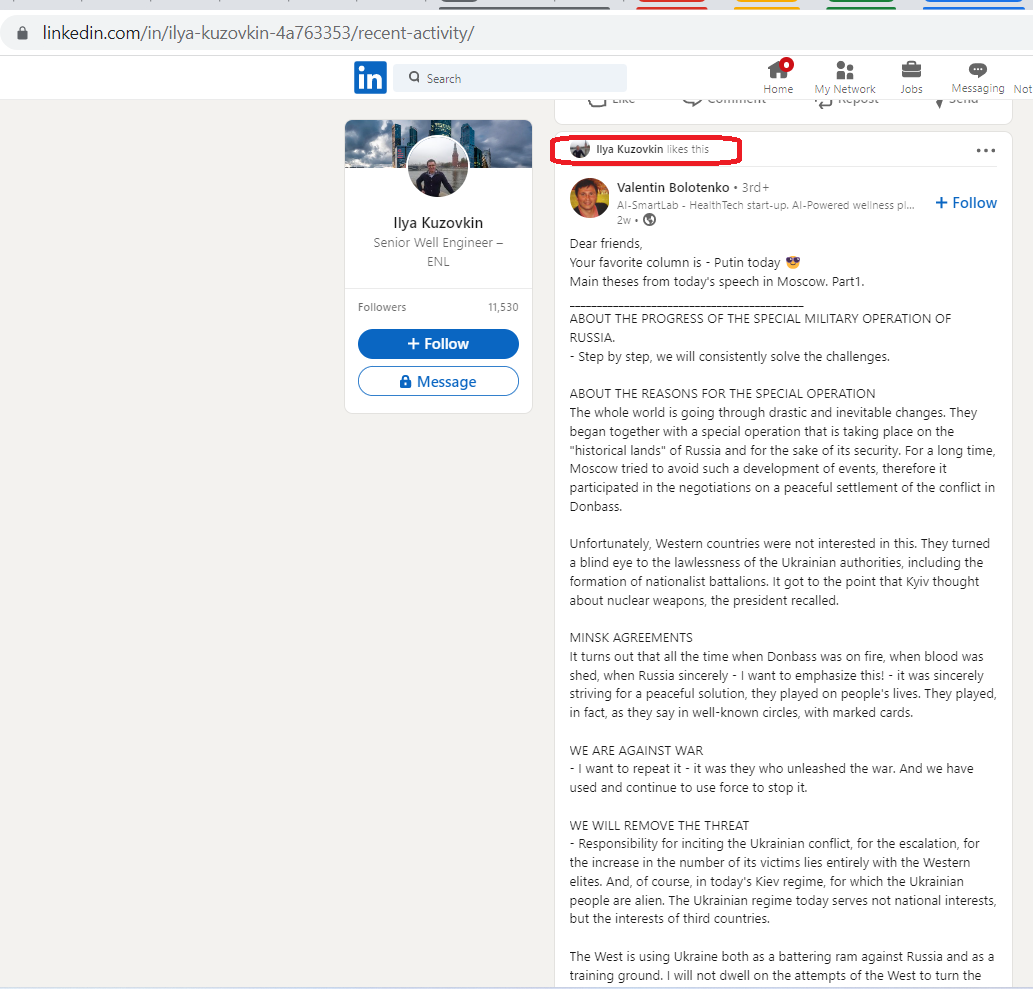Click the 'WE ARE AGAINST WAR' heading
Screen dimensions: 1033x989
(636, 750)
